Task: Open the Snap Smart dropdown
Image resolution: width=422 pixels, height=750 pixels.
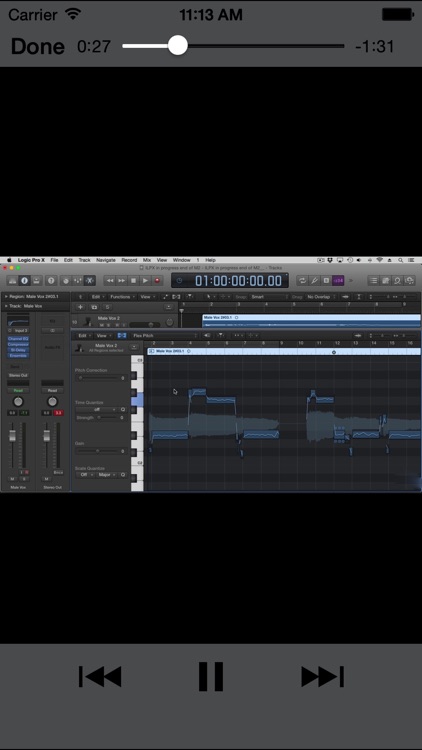Action: tap(267, 297)
